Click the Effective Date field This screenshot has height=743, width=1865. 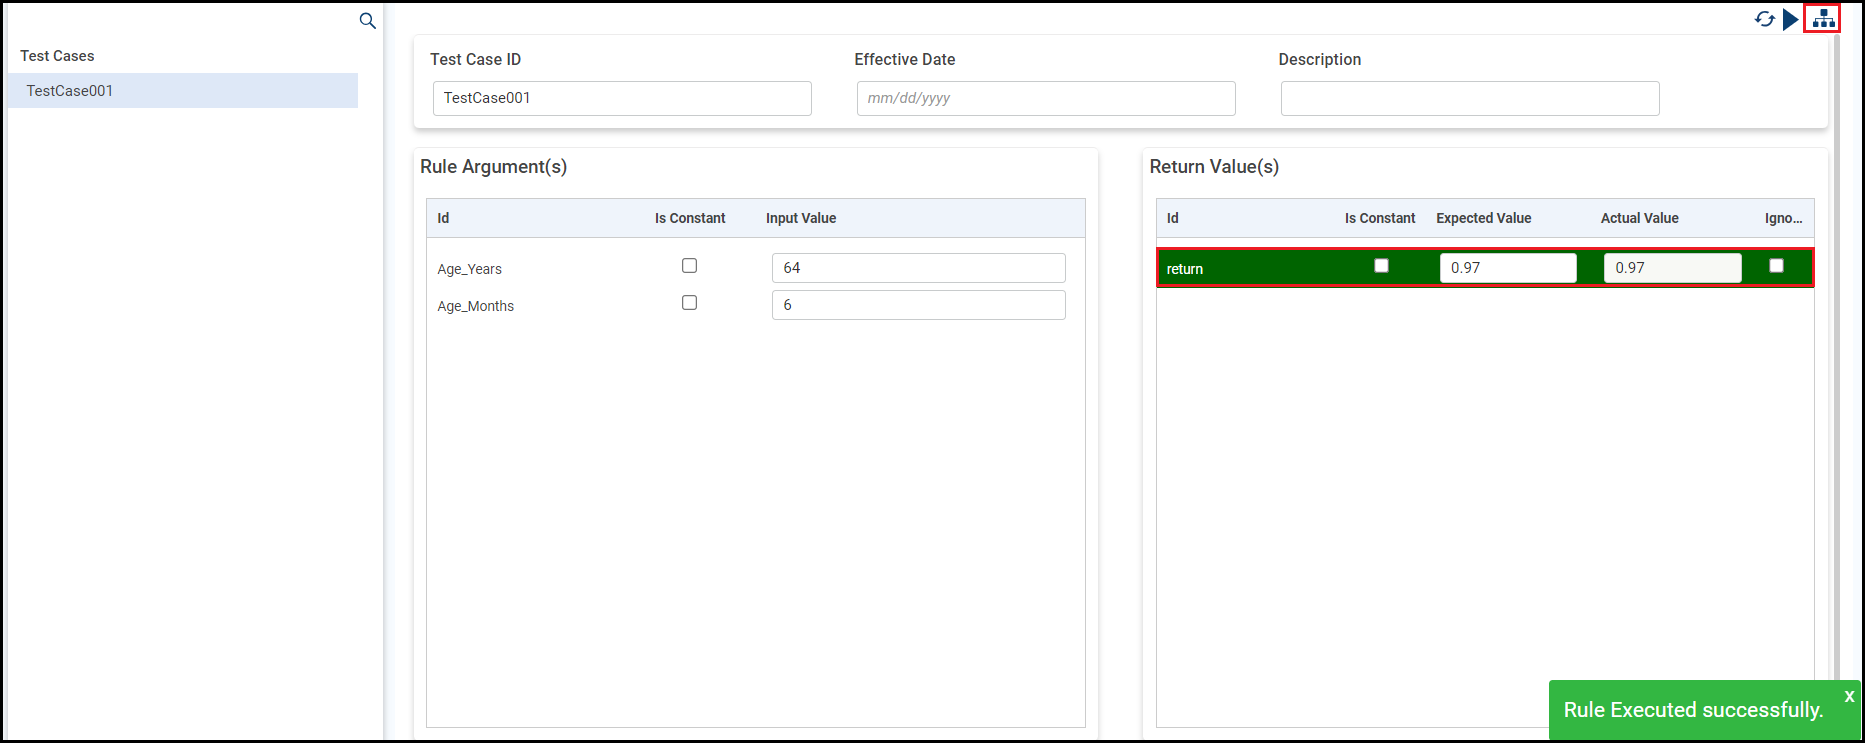point(1046,98)
